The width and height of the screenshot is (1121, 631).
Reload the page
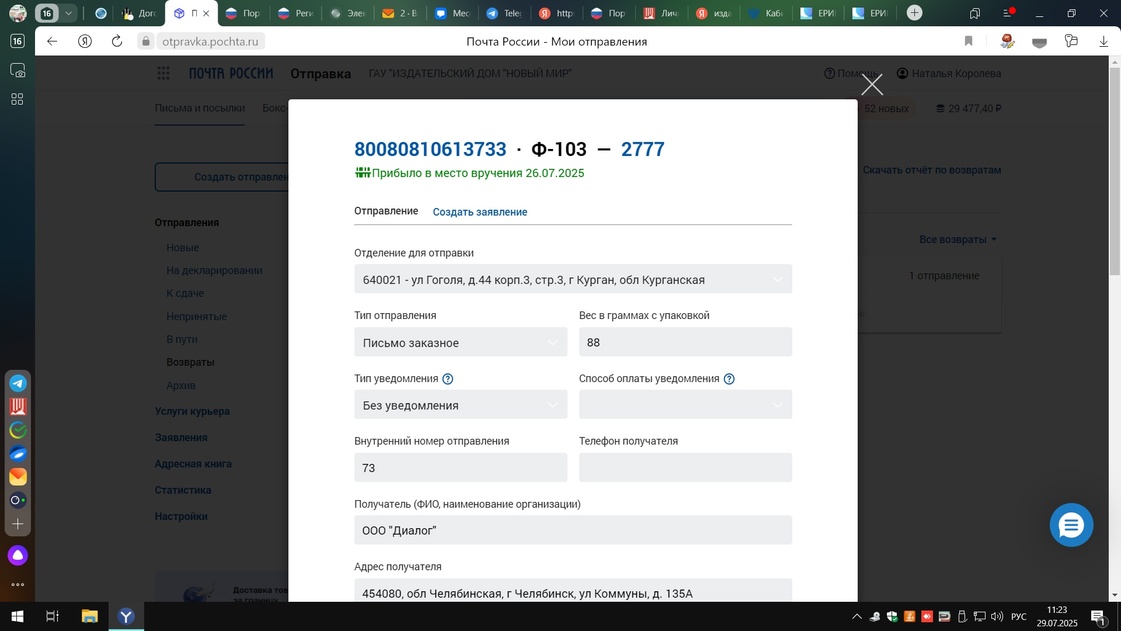click(117, 41)
